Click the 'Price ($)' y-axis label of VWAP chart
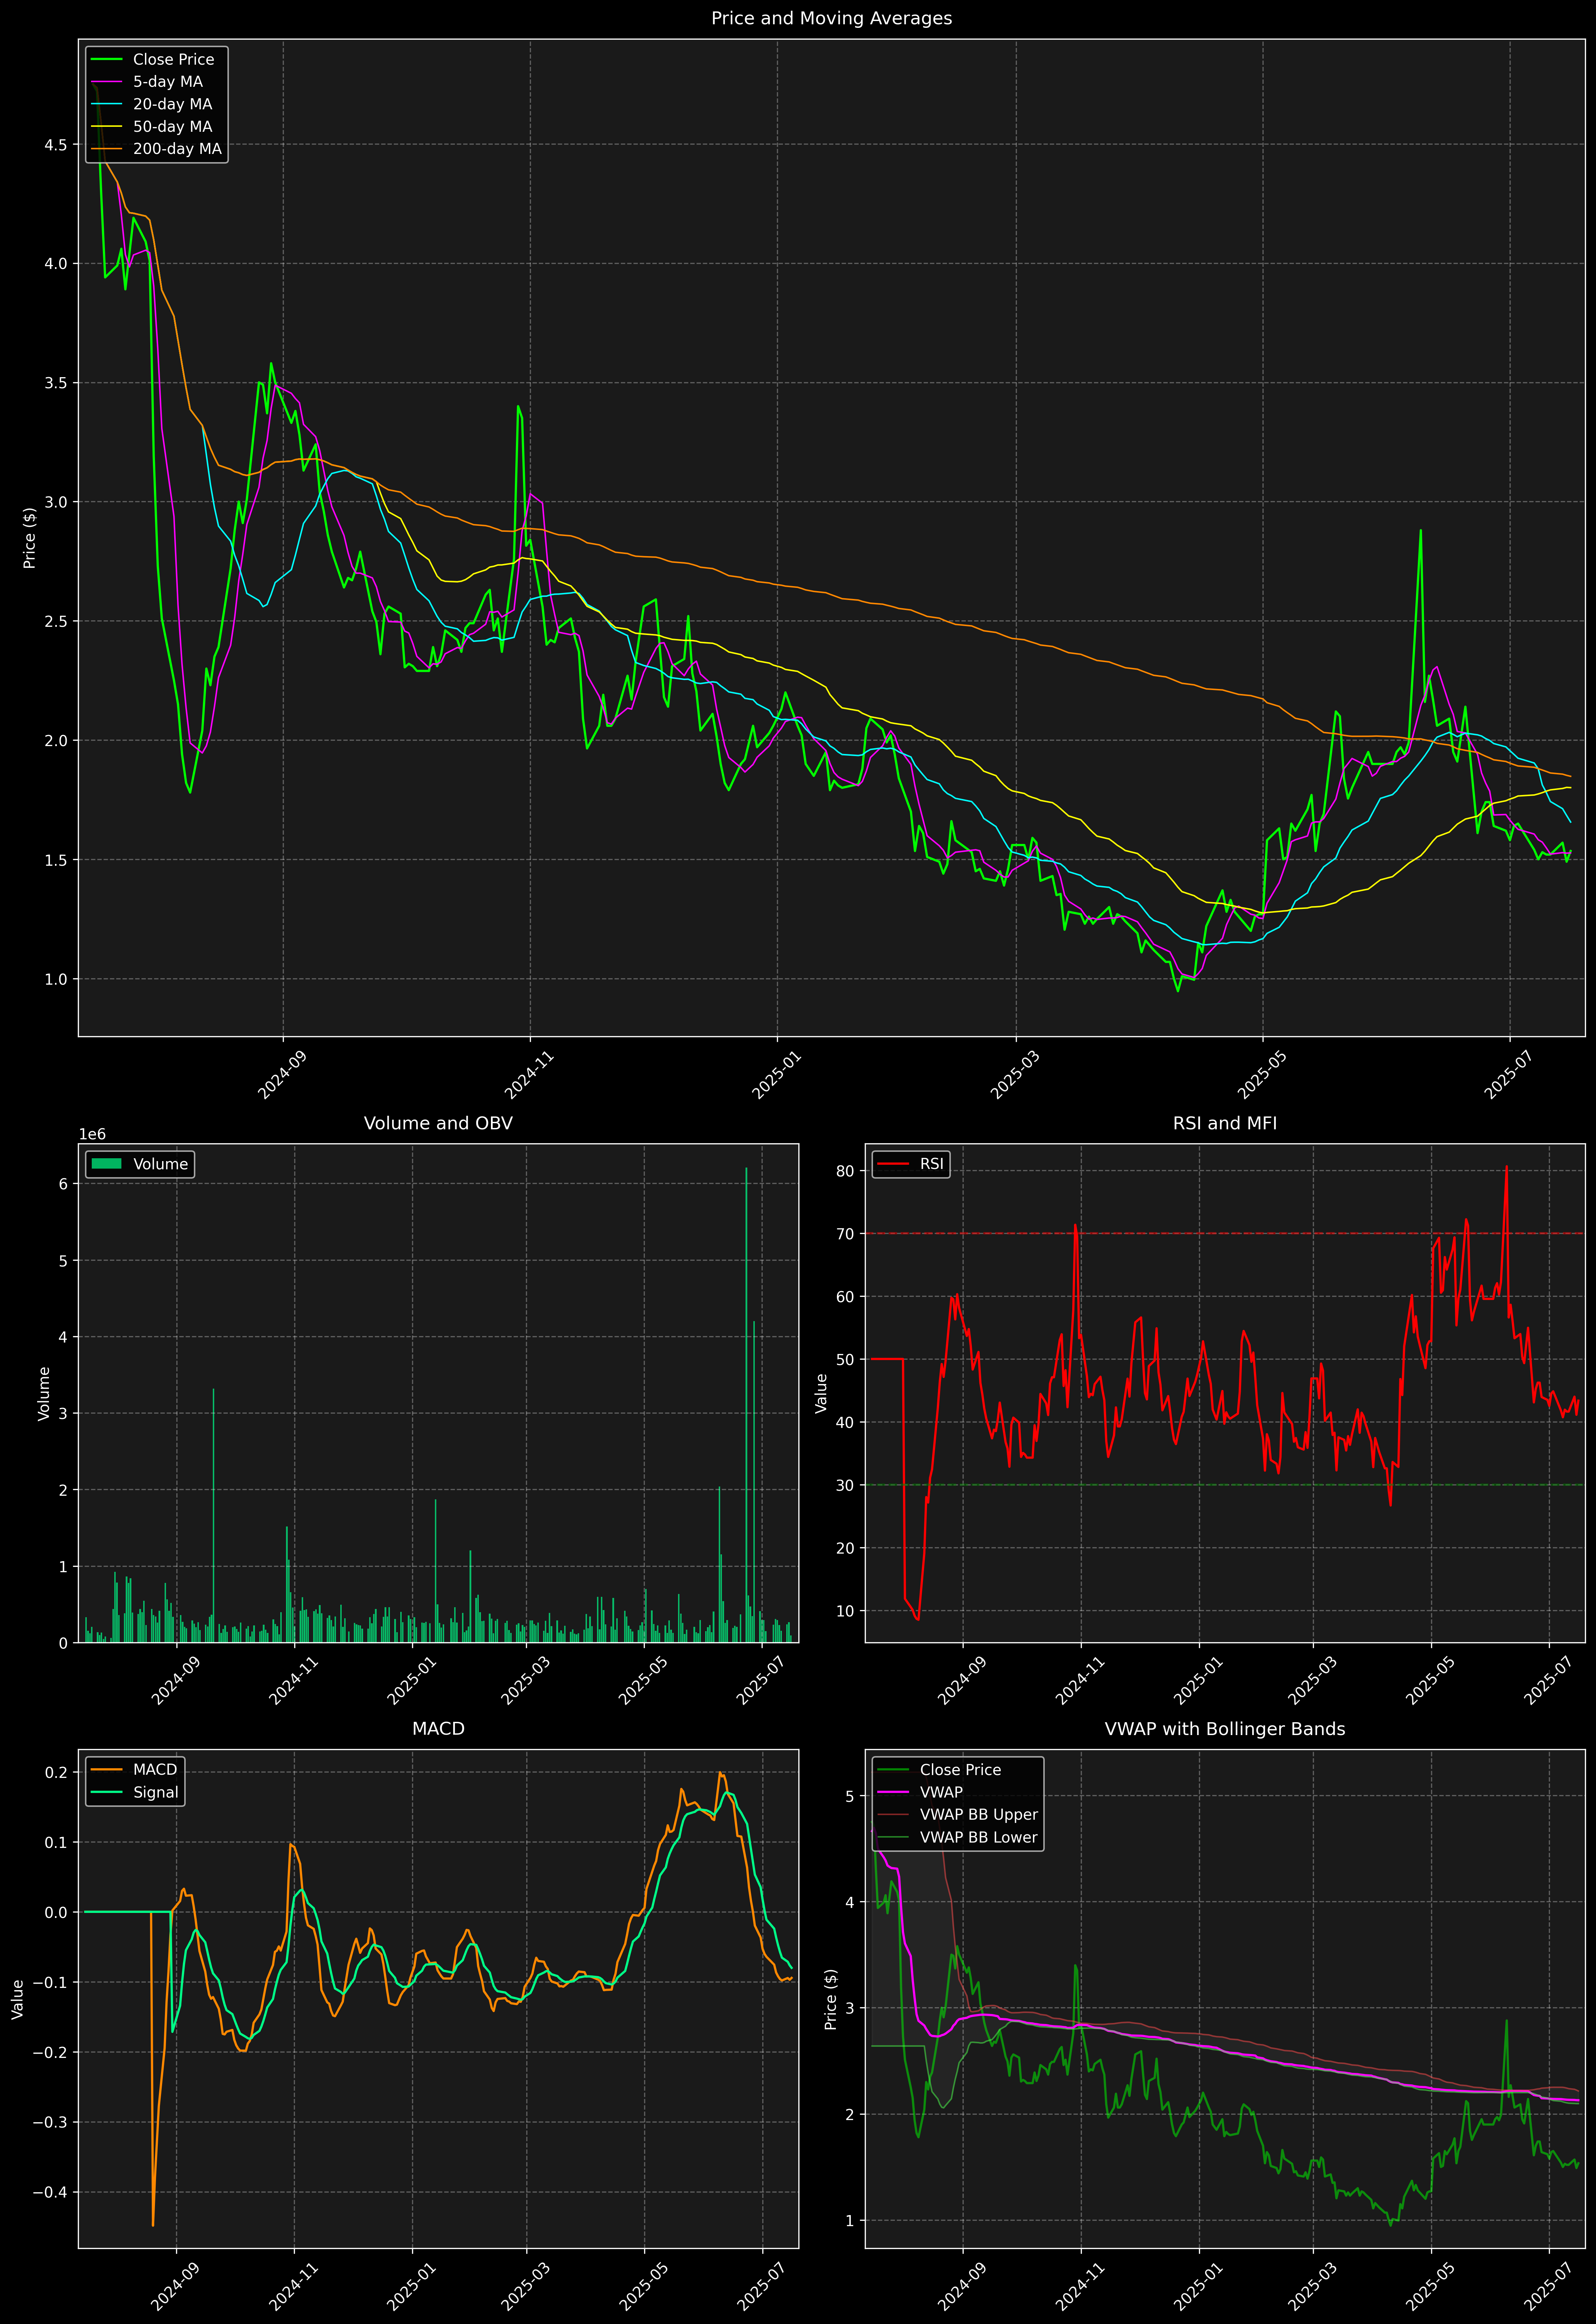Screen dimensions: 1596x2324 [x=830, y=1999]
